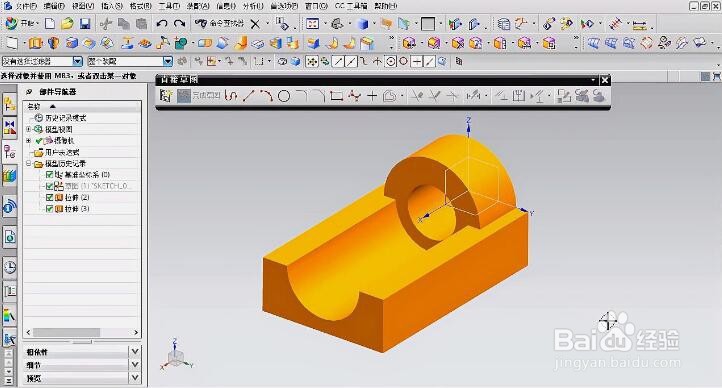
Task: Select the Line tool in sketch toolbar
Action: point(248,96)
